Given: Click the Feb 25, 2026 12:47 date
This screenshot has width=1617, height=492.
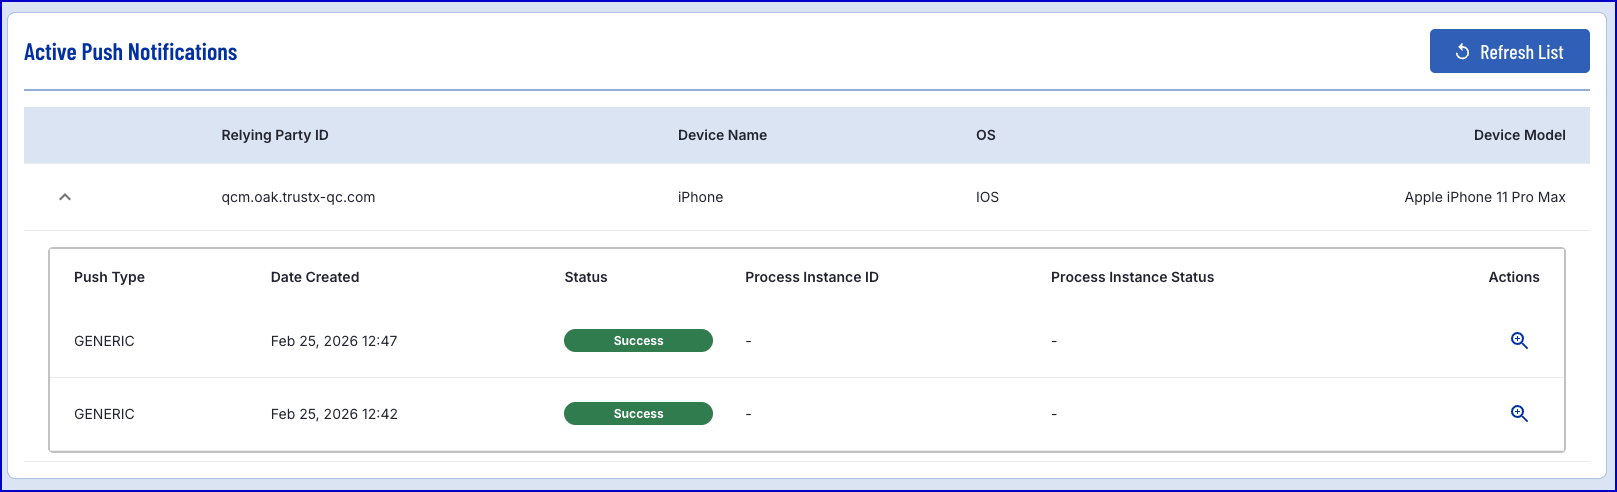Looking at the screenshot, I should 334,341.
